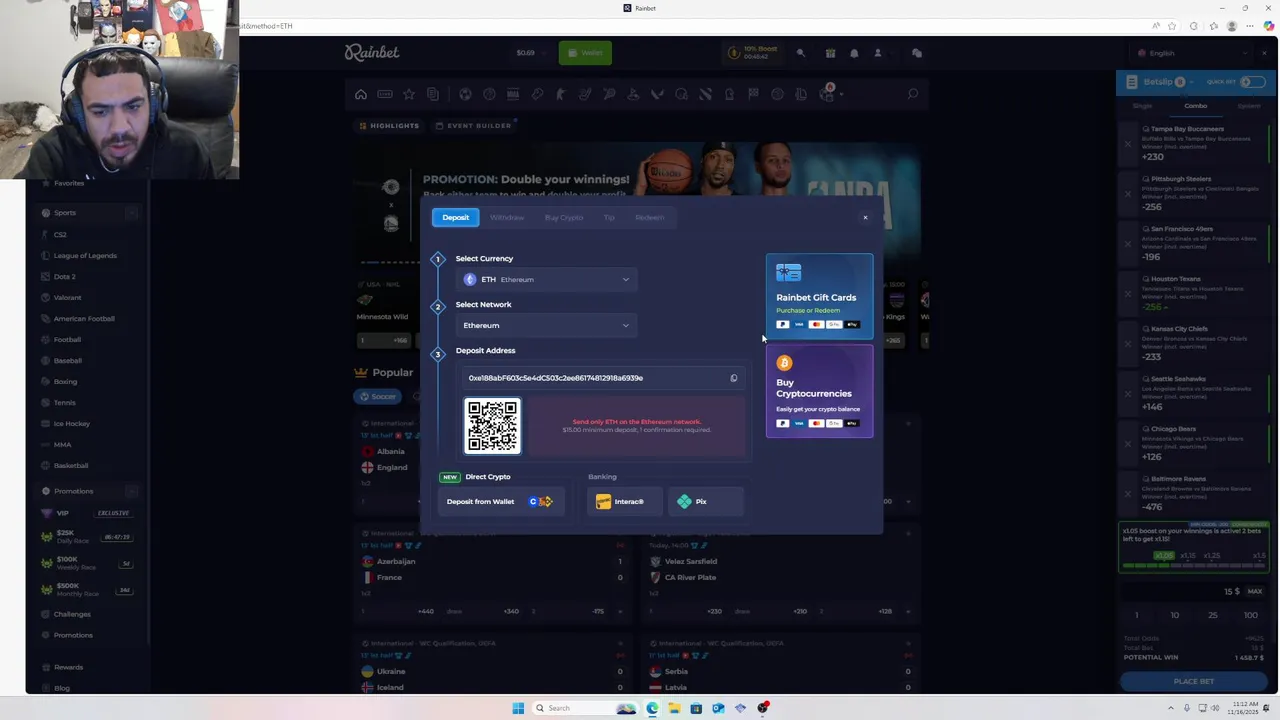This screenshot has width=1280, height=720.
Task: Remove the Seattle Seahawks selection
Action: [1127, 393]
